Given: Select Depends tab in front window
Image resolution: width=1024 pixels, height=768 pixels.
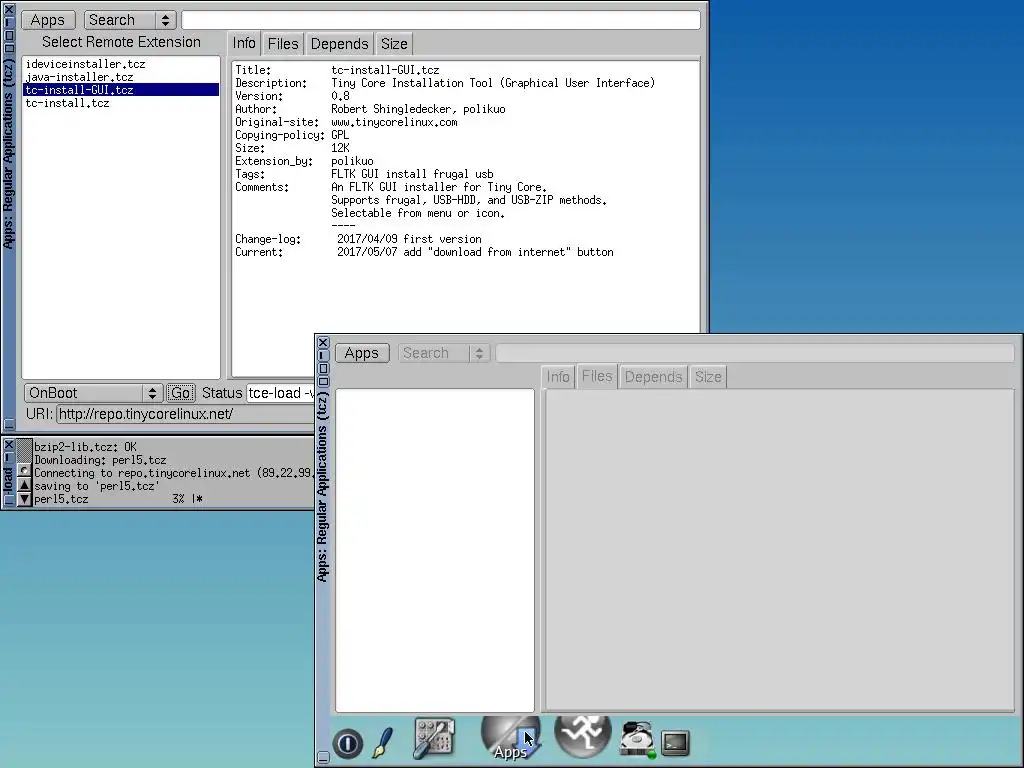Looking at the screenshot, I should pos(653,377).
